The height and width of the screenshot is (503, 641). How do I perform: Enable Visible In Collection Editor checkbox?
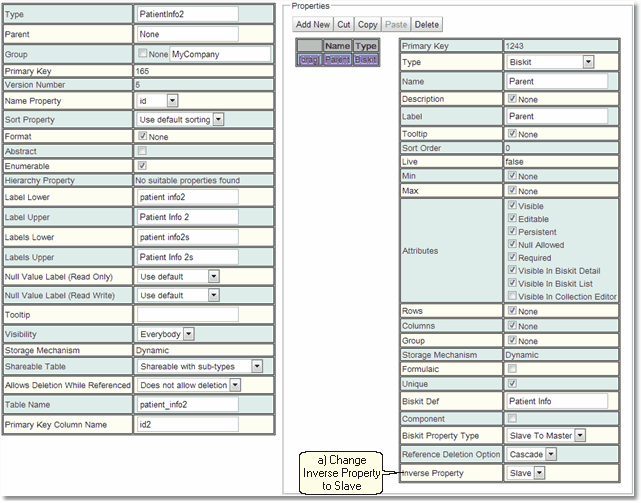[513, 296]
